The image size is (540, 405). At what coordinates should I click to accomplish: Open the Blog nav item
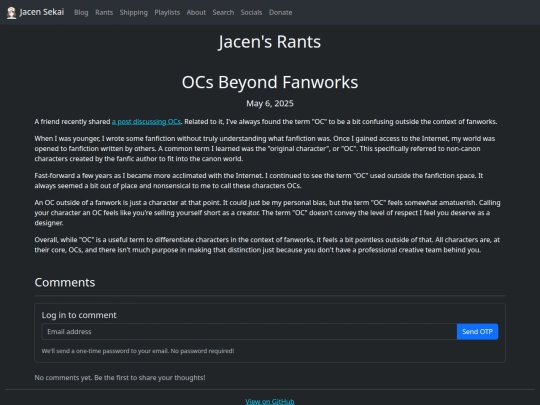[x=81, y=12]
